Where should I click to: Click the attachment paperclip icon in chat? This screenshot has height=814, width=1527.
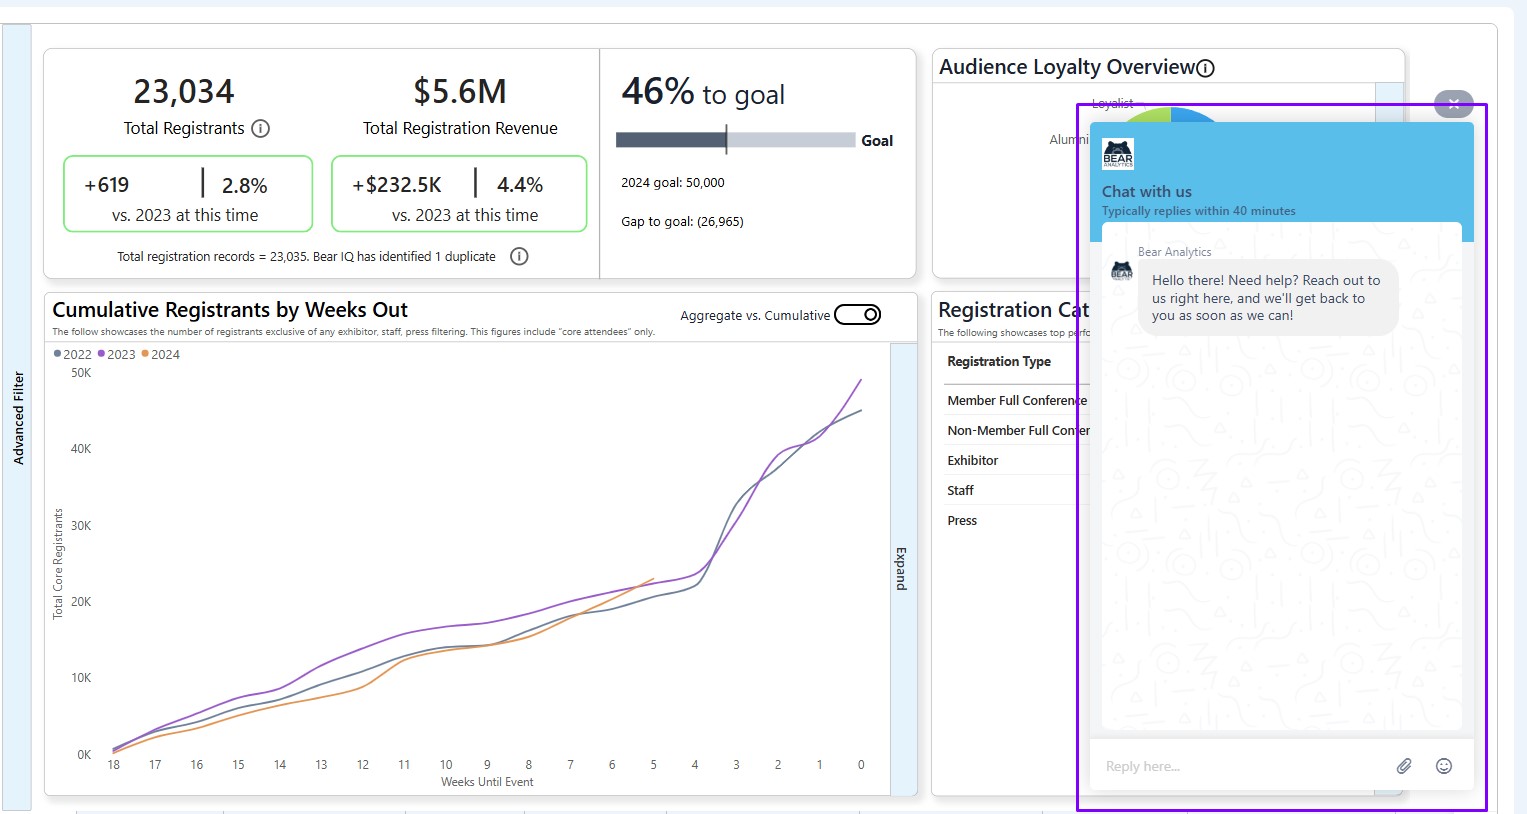(x=1404, y=766)
